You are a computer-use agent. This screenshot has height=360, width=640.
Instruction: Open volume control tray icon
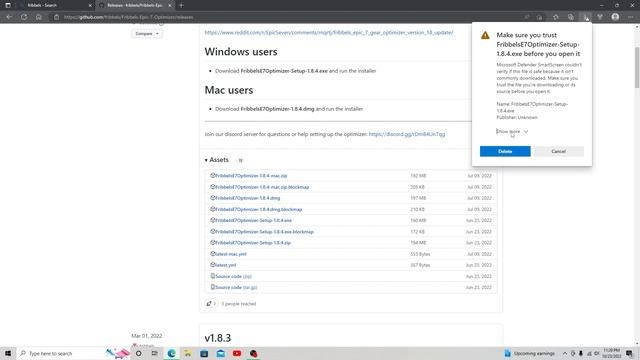click(597, 353)
